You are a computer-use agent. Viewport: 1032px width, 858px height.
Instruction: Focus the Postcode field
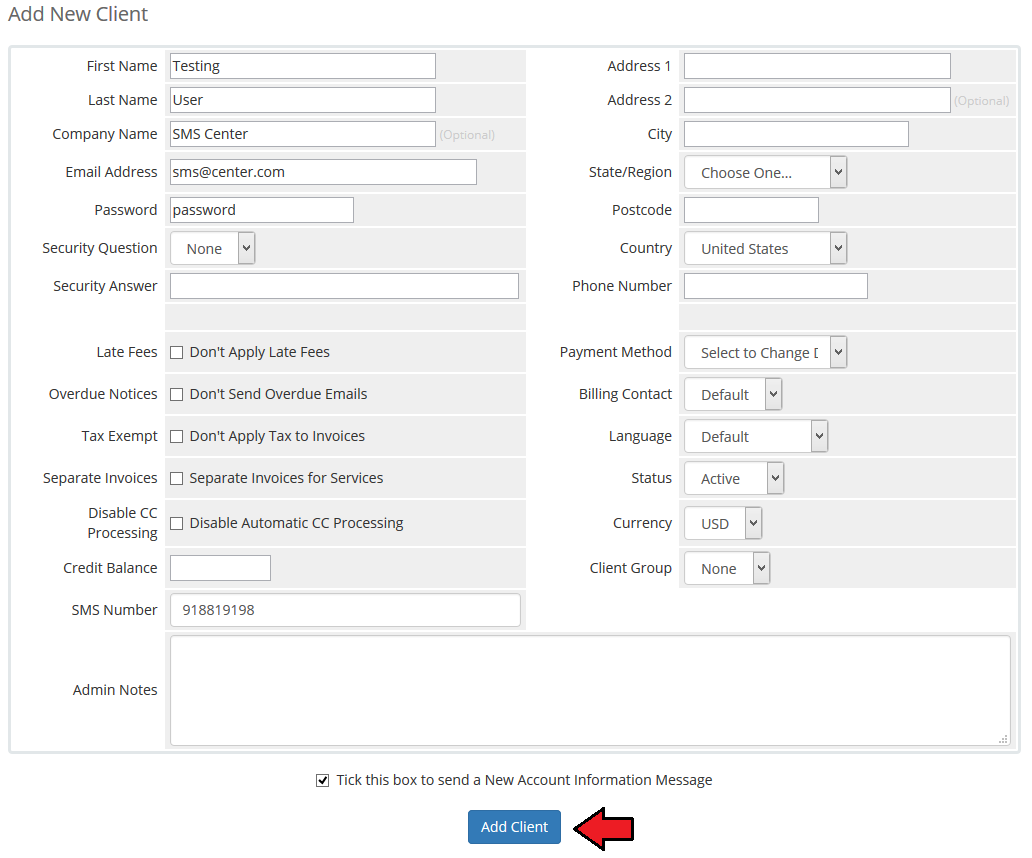752,211
